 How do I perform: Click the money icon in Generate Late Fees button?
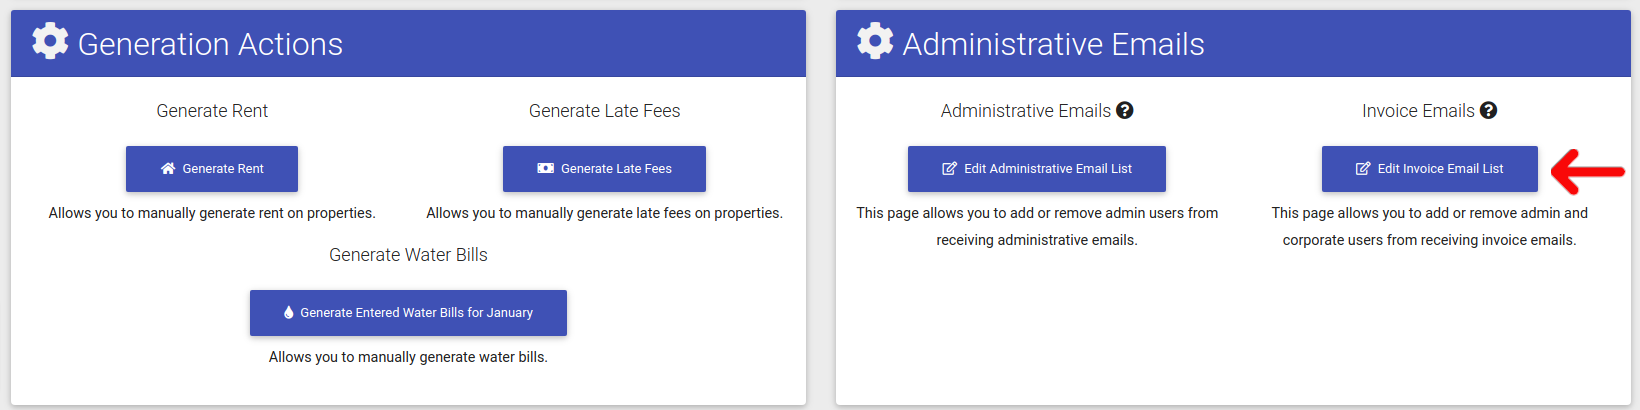pos(546,169)
